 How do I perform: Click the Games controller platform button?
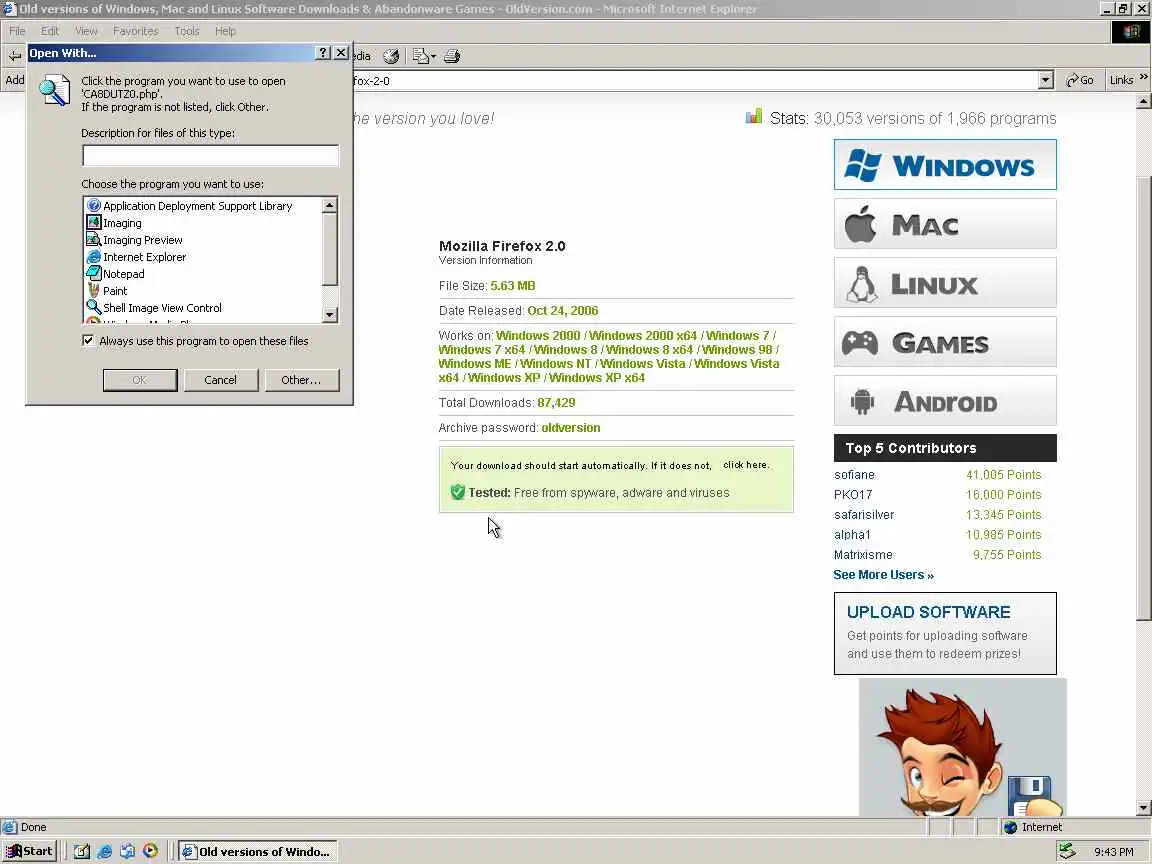945,342
